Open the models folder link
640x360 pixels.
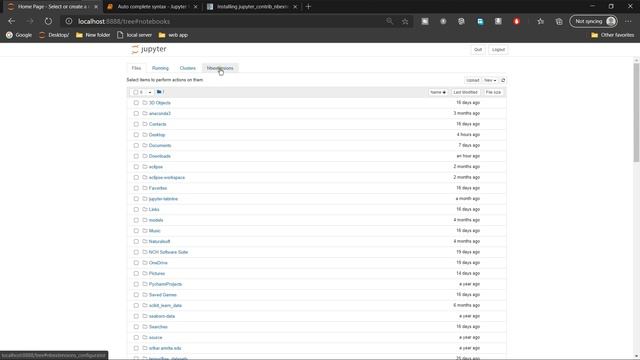click(156, 220)
